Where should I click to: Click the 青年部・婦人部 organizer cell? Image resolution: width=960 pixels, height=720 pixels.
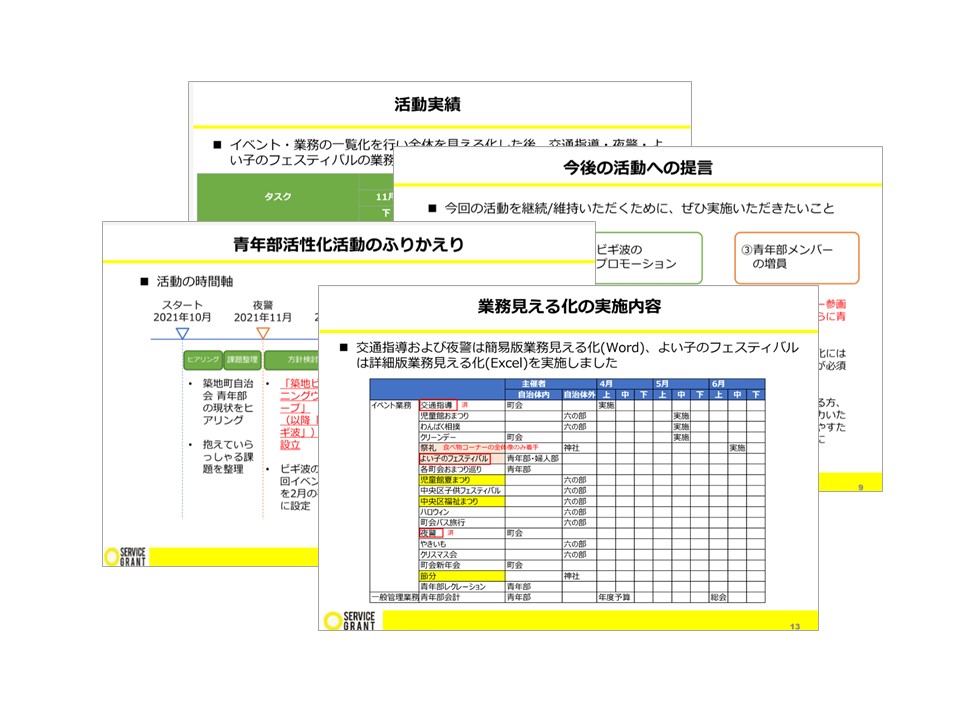[x=533, y=459]
